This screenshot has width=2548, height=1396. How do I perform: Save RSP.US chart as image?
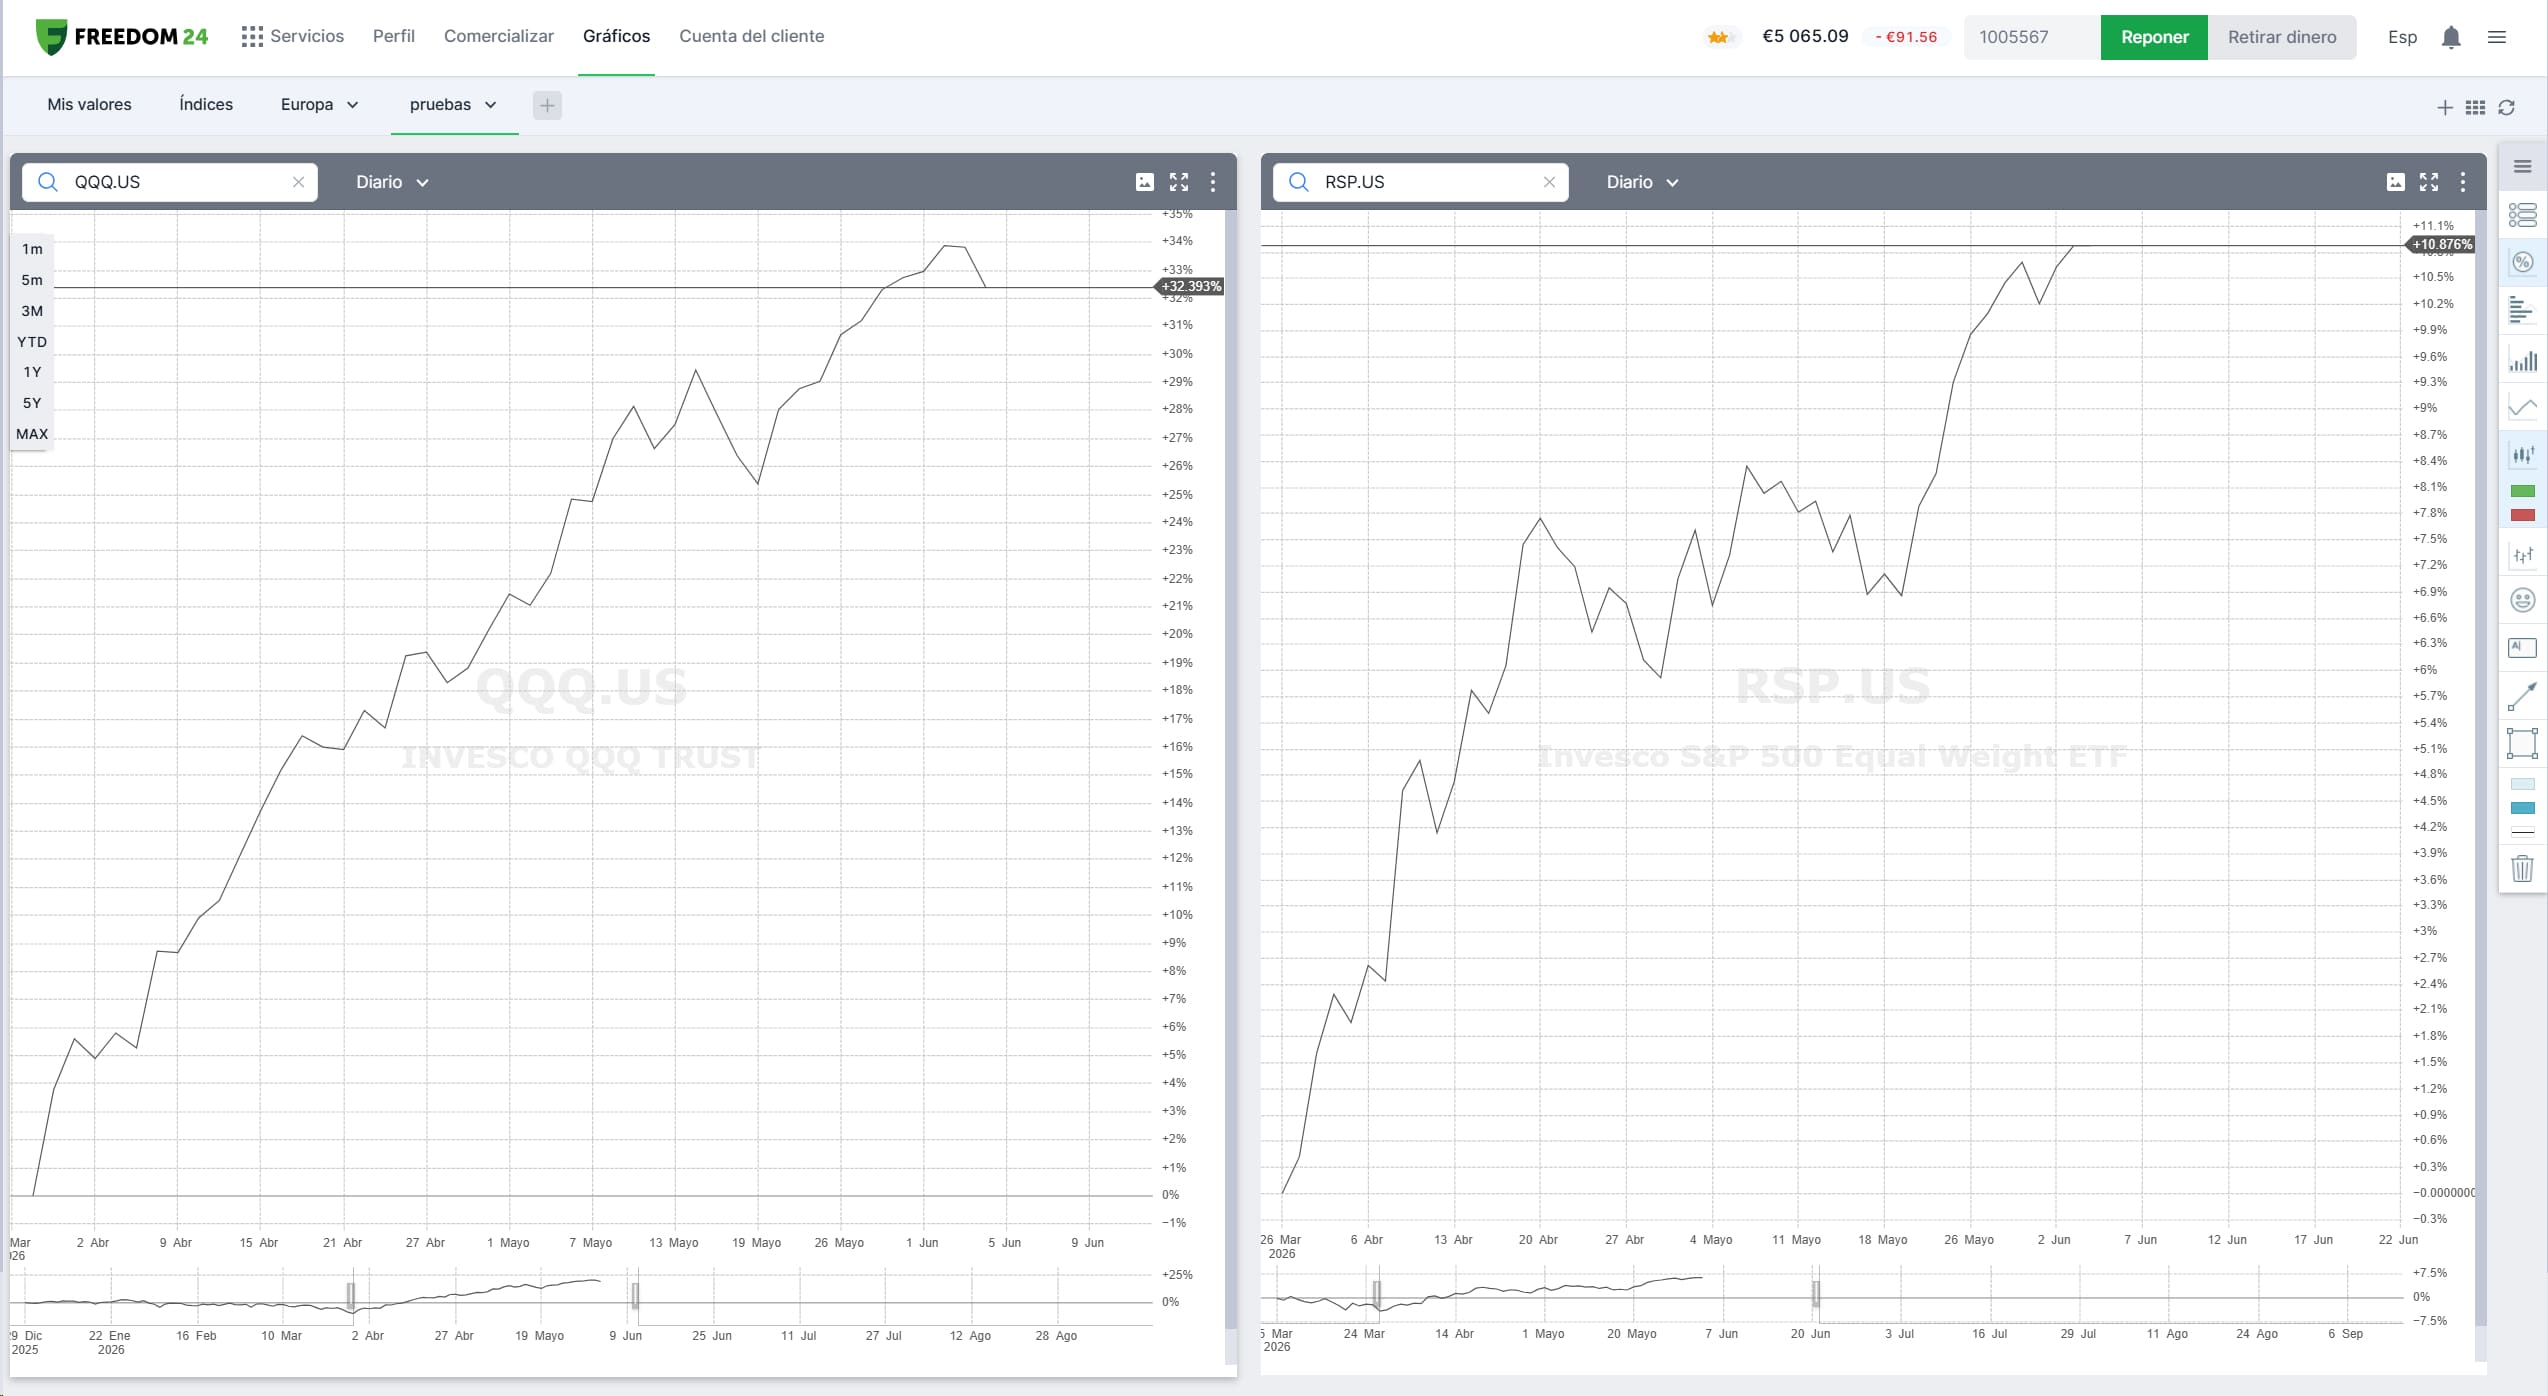[x=2396, y=182]
